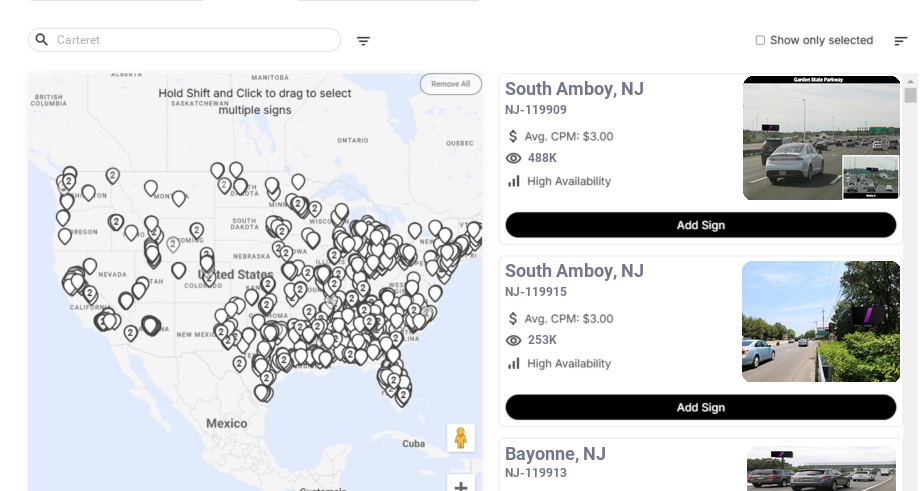Open the Bayonne, NJ listing title

click(x=555, y=454)
